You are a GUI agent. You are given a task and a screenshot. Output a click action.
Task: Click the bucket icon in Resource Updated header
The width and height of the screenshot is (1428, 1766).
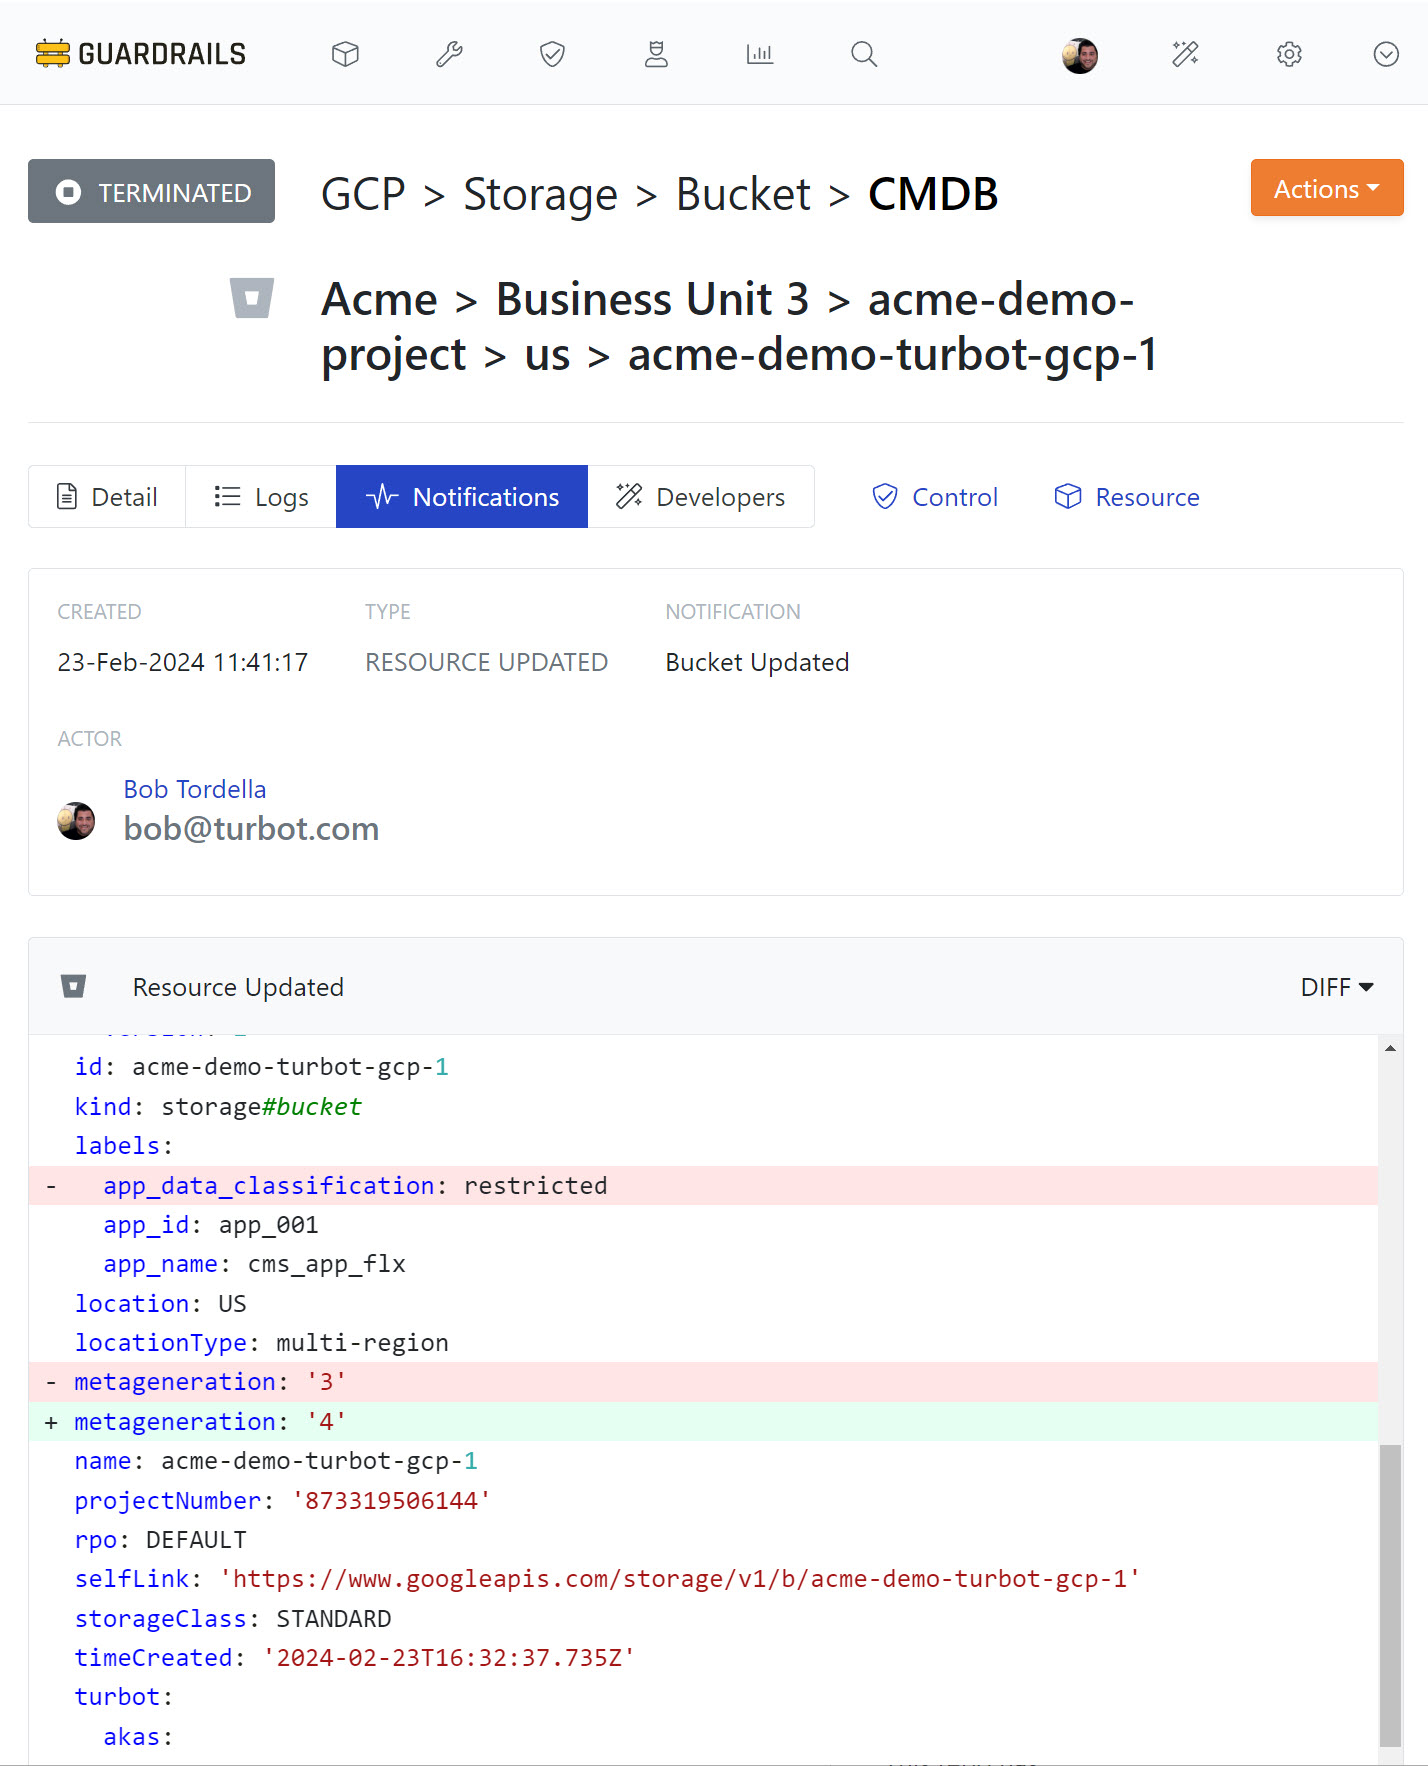coord(73,987)
